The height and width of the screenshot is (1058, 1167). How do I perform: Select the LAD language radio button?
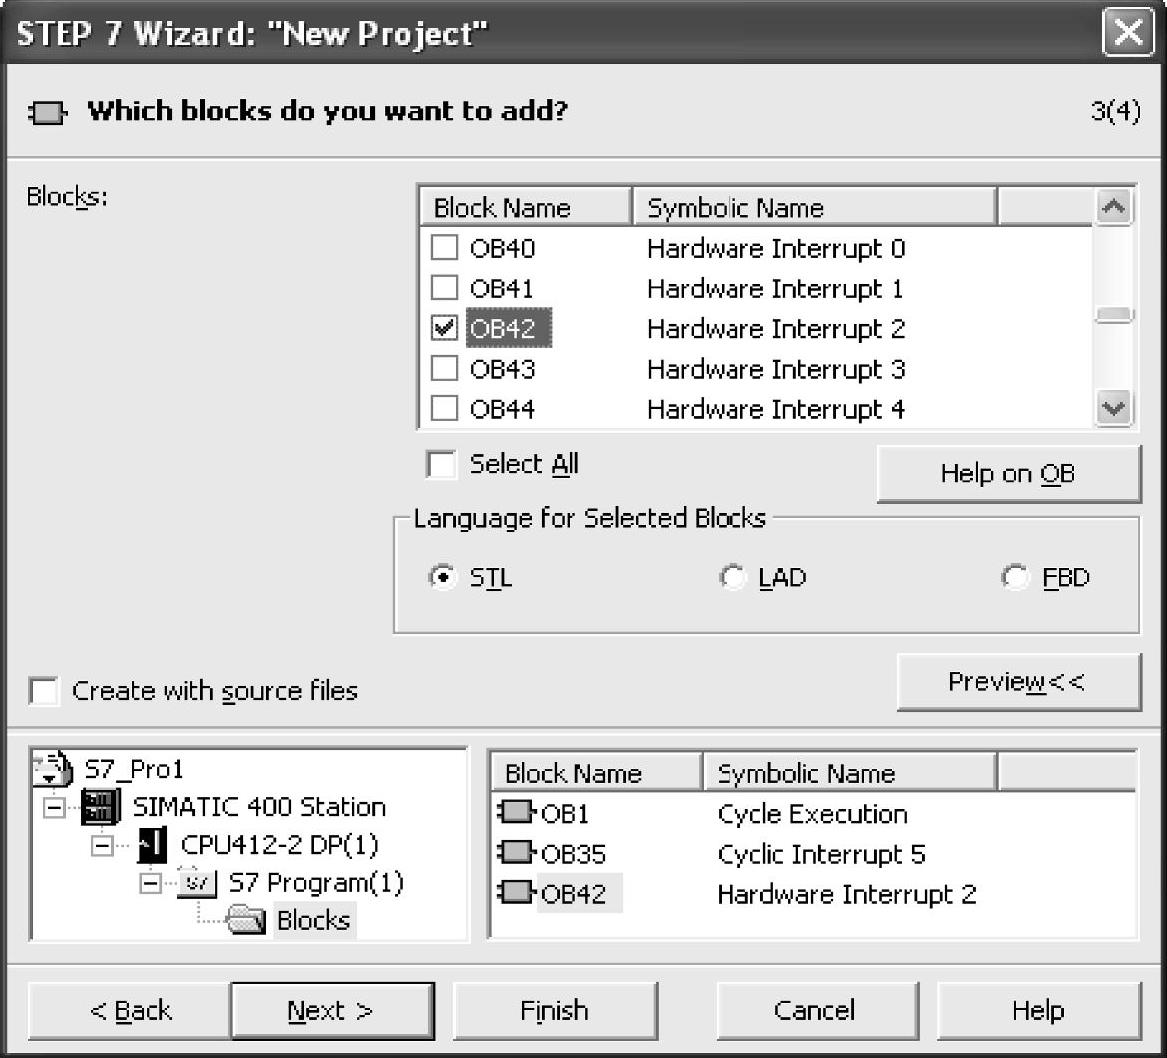(x=732, y=577)
